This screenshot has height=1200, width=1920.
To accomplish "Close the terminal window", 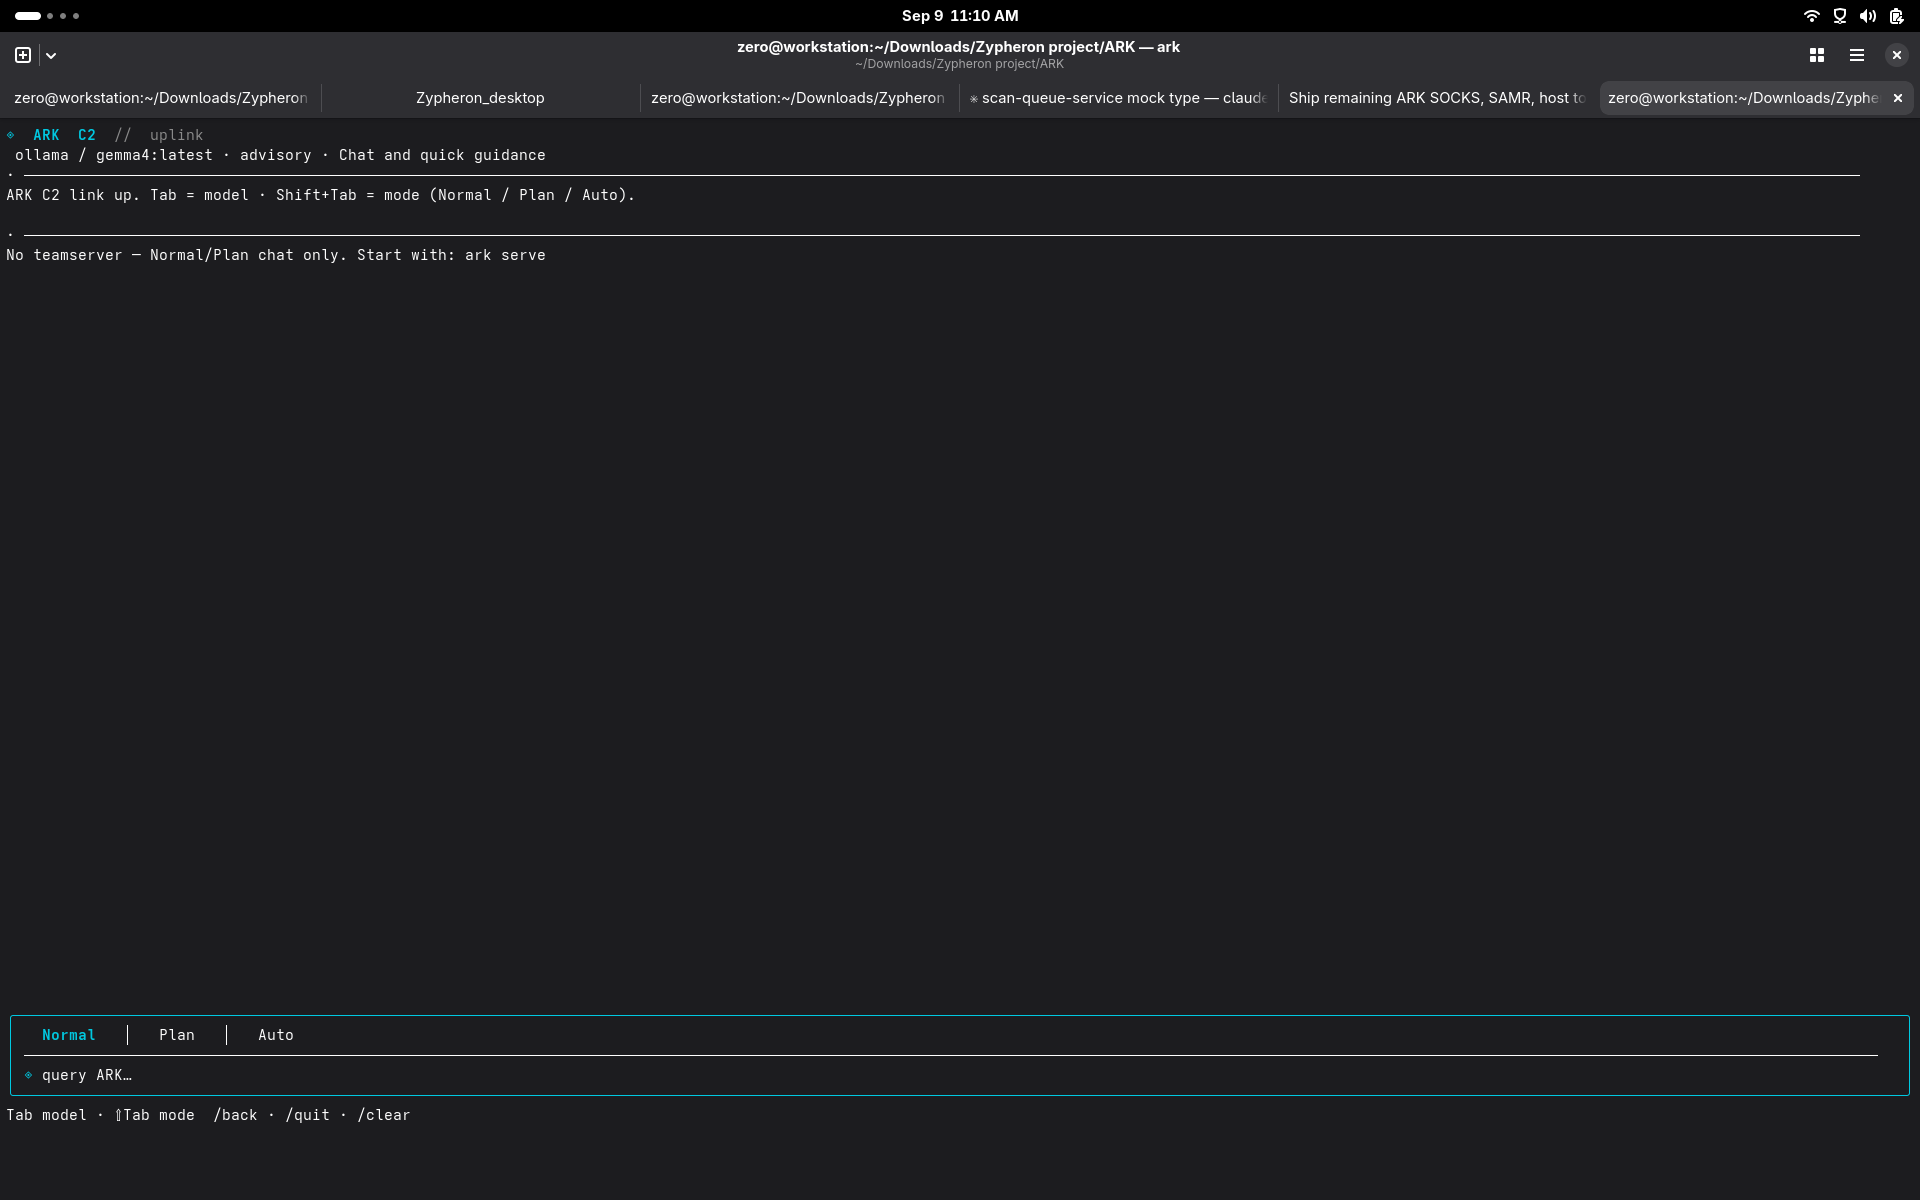I will [x=1897, y=55].
